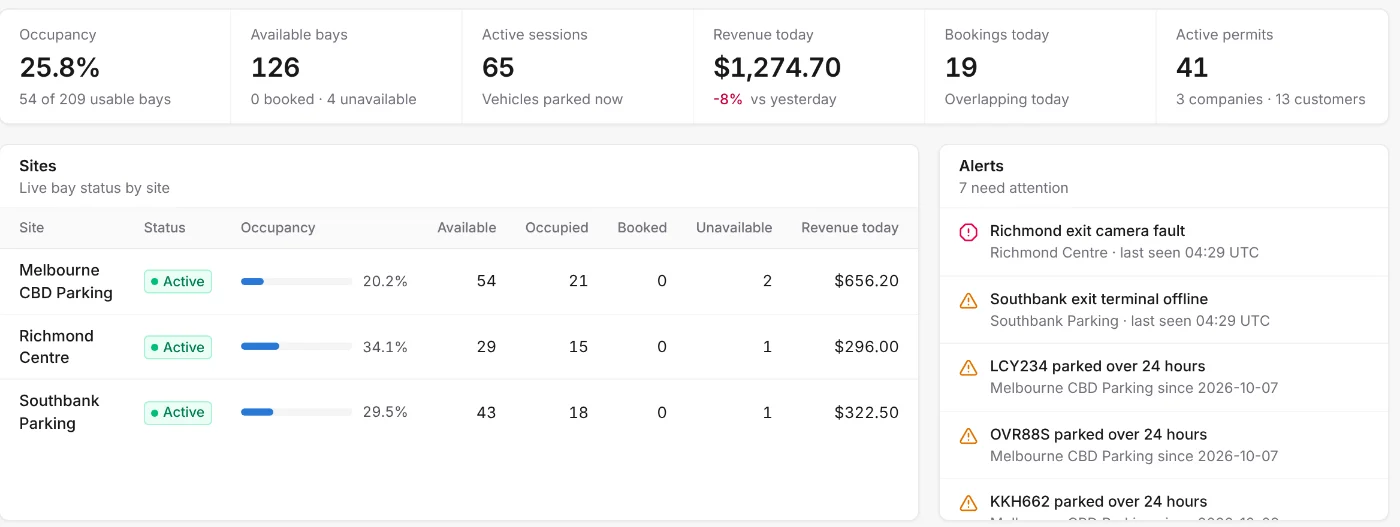
Task: Click the -8% revenue change indicator
Action: [x=728, y=99]
